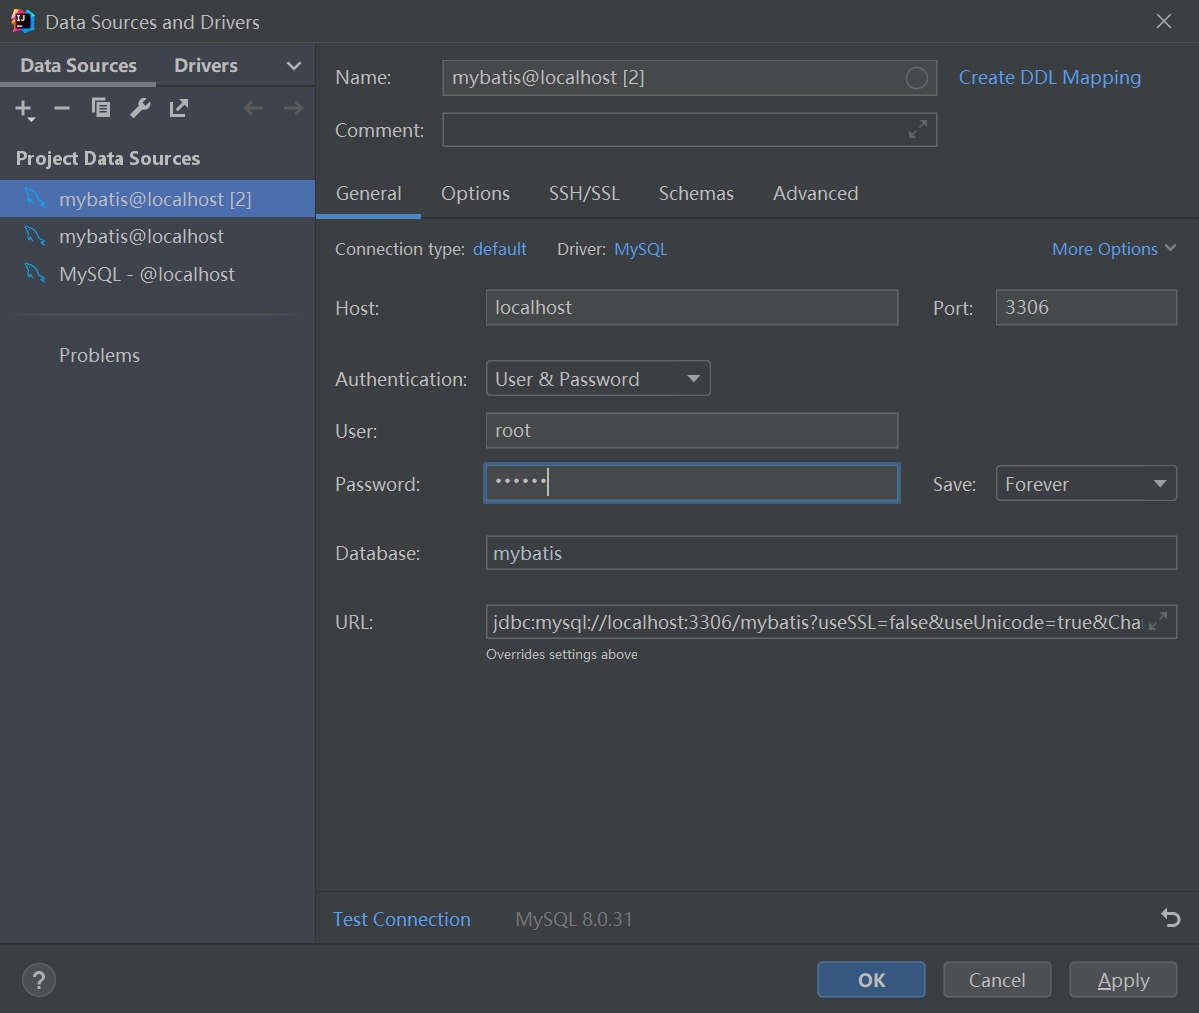This screenshot has width=1199, height=1013.
Task: Open driver settings wrench icon
Action: pos(140,108)
